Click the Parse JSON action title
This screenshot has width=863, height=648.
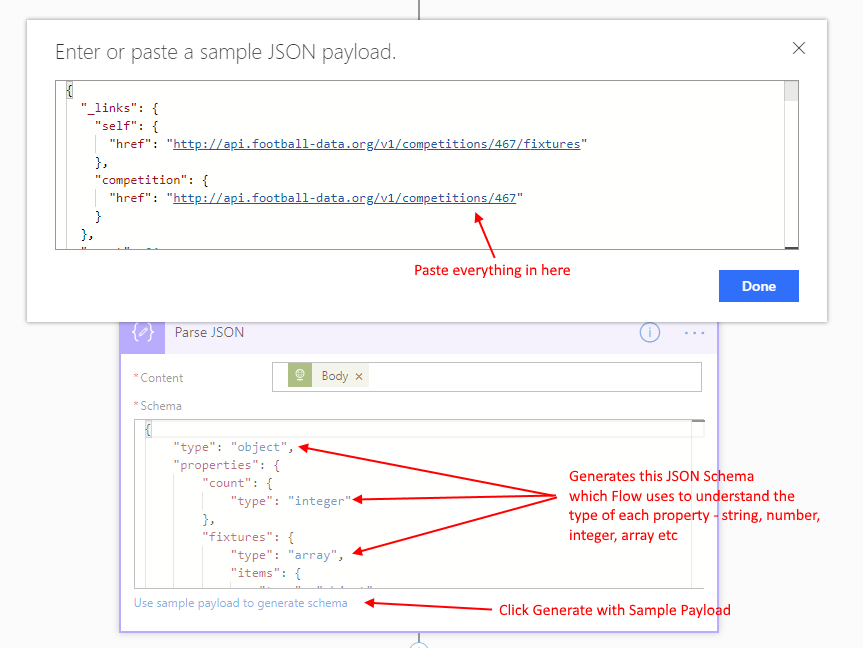point(209,332)
